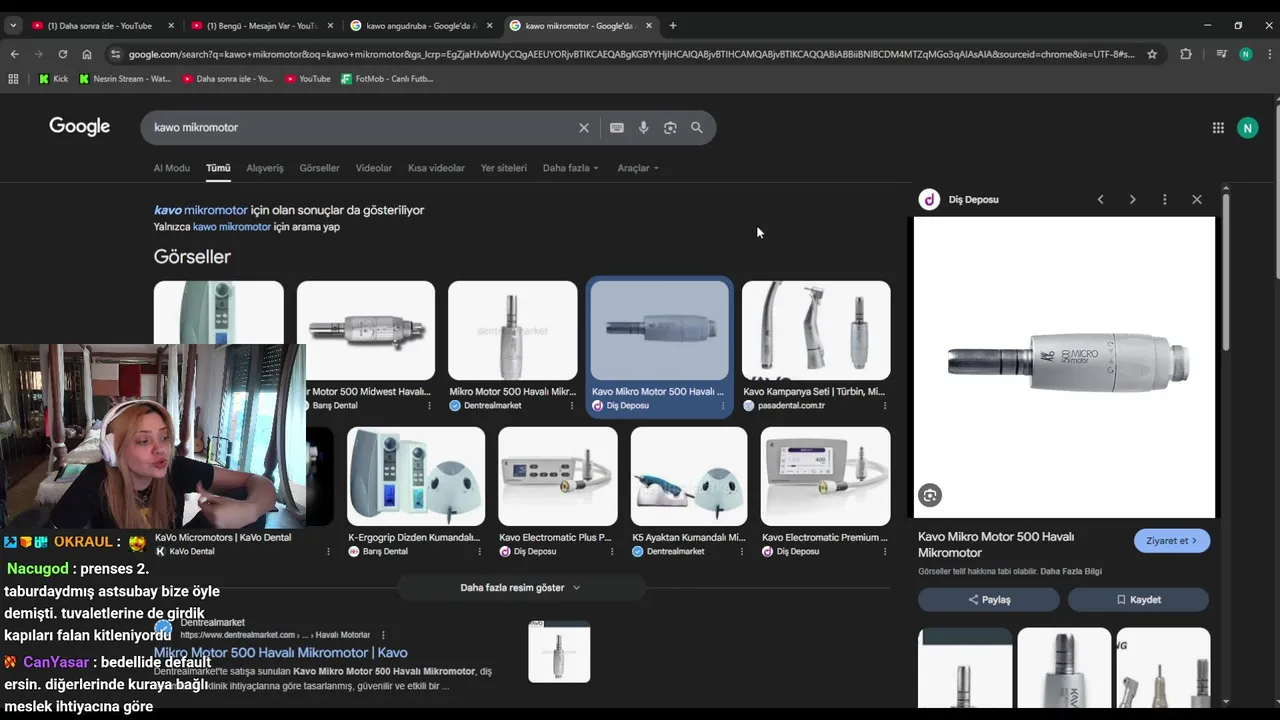Open options for pasadental.com.tr image

click(x=884, y=405)
